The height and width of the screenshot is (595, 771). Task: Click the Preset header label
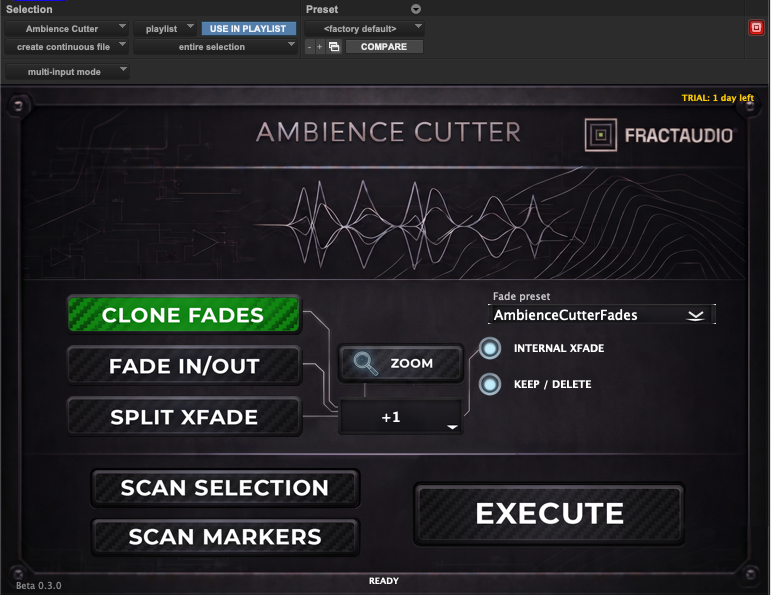[x=322, y=9]
